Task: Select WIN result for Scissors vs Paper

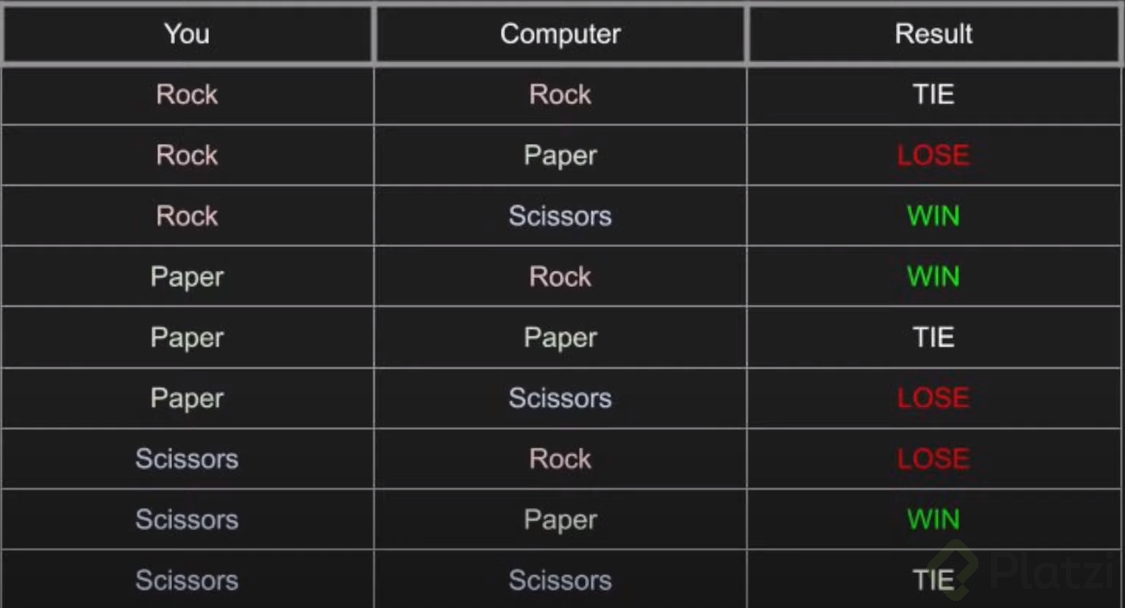Action: [933, 520]
